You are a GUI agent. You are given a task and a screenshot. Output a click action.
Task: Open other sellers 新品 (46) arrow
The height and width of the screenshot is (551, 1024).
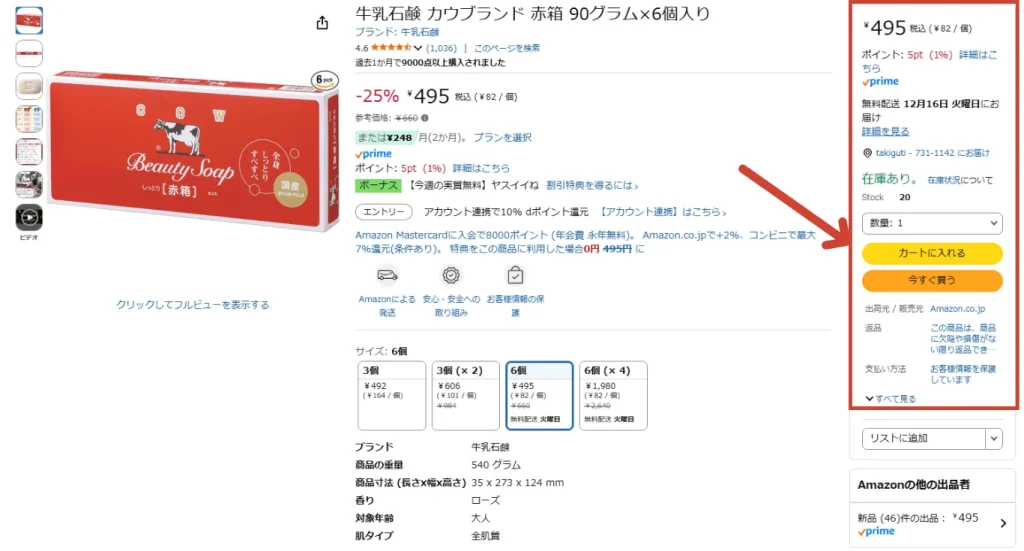point(1003,524)
